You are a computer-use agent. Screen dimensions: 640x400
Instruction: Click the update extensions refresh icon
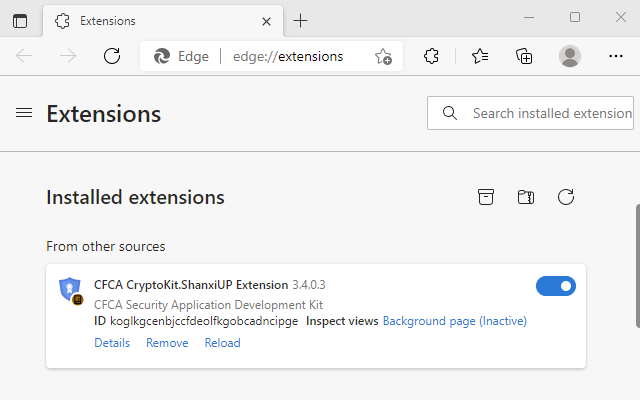click(566, 197)
